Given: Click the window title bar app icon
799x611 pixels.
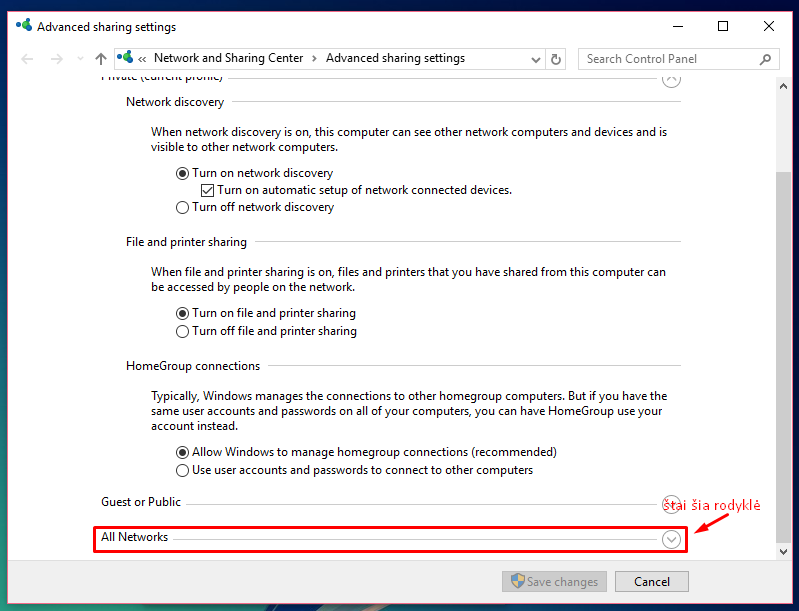Looking at the screenshot, I should tap(24, 25).
